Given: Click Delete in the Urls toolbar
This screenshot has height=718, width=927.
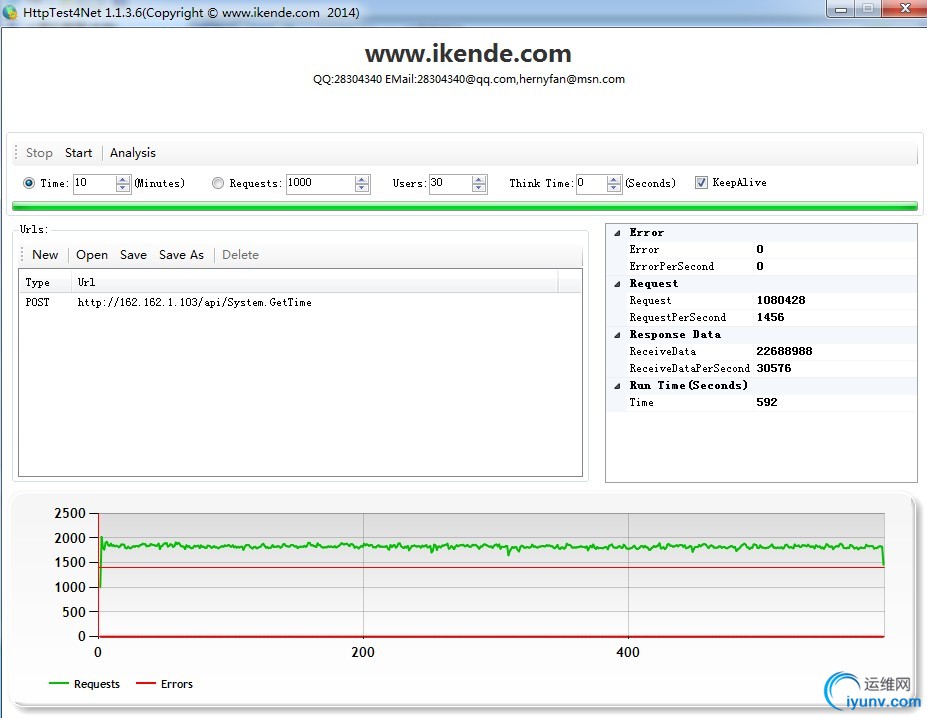Looking at the screenshot, I should click(240, 255).
